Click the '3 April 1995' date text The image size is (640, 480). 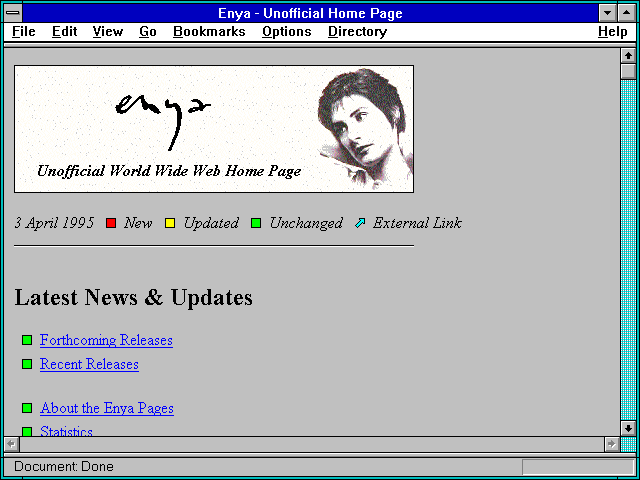tap(54, 223)
